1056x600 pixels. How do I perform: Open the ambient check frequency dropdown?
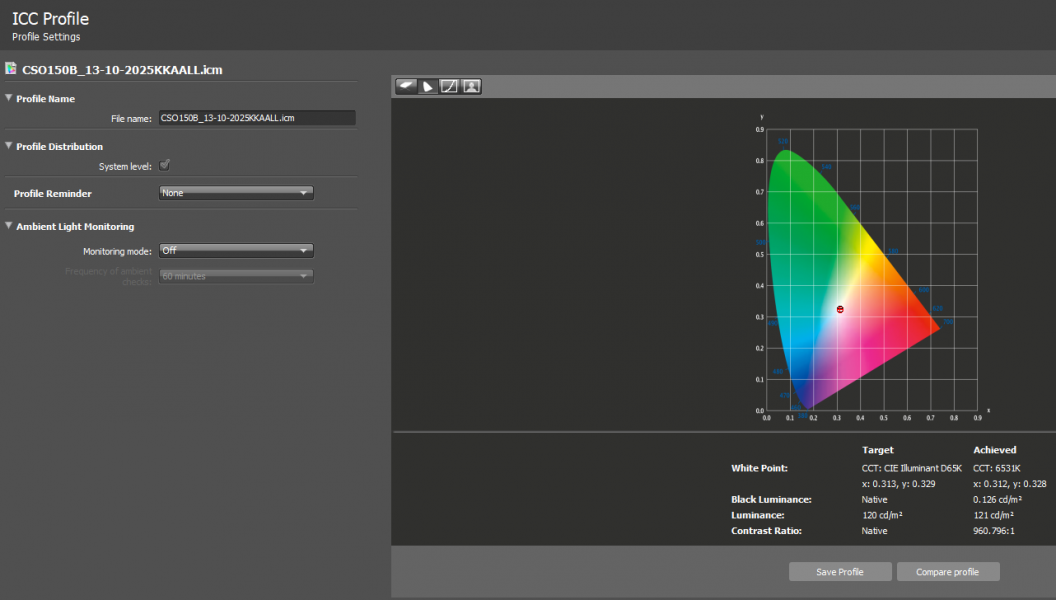tap(236, 276)
